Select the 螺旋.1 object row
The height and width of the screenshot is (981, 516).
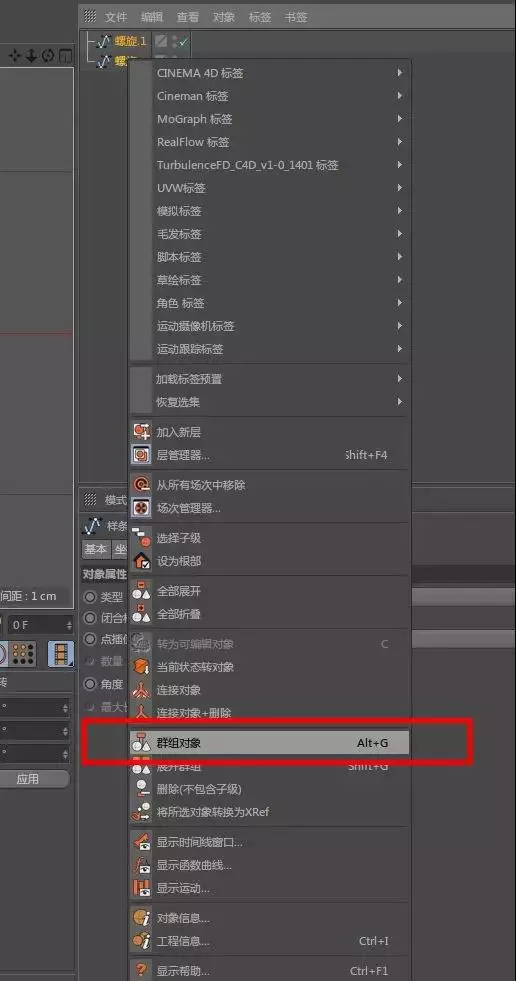[x=130, y=42]
